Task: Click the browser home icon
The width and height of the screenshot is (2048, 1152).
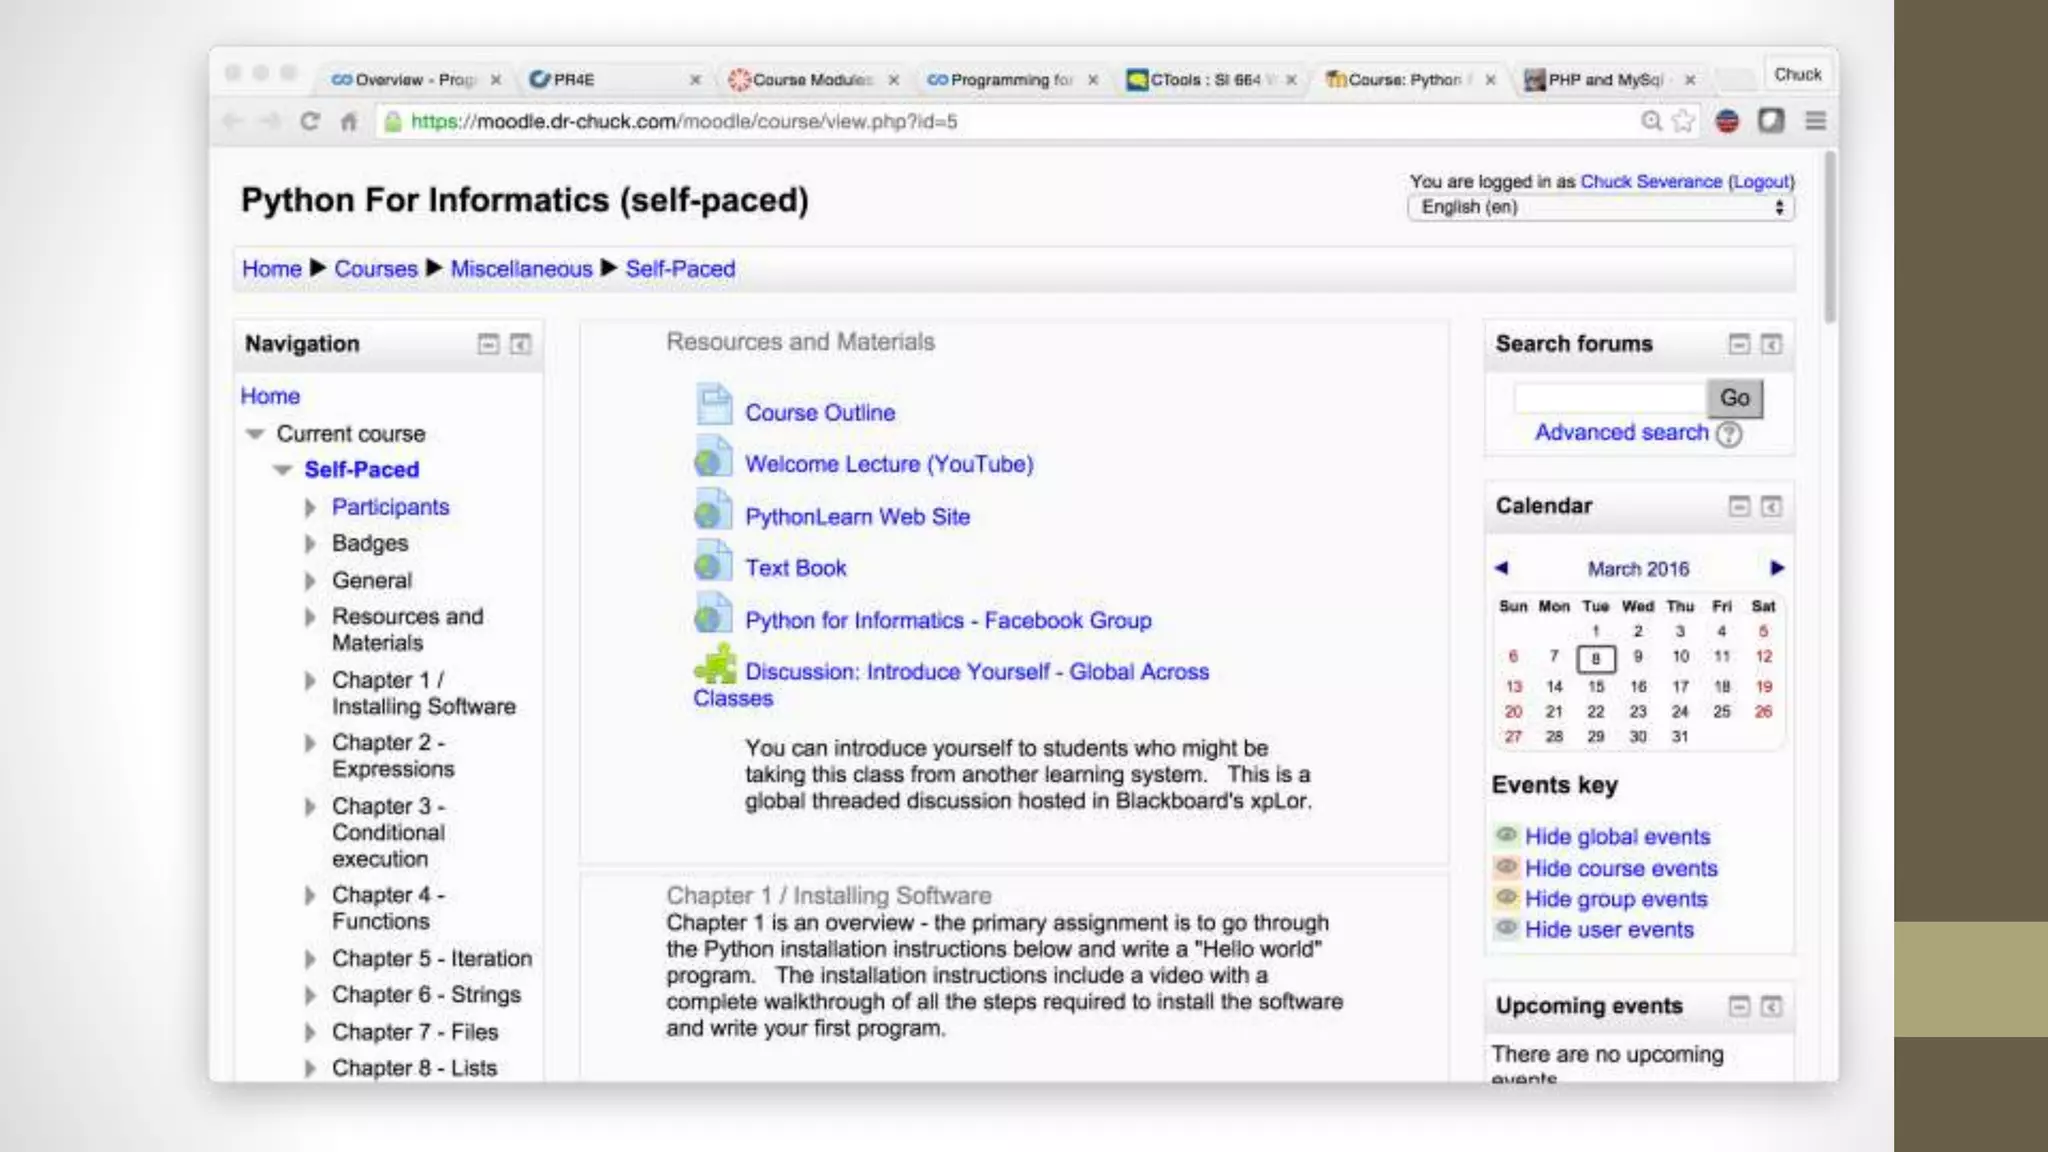Action: (349, 122)
